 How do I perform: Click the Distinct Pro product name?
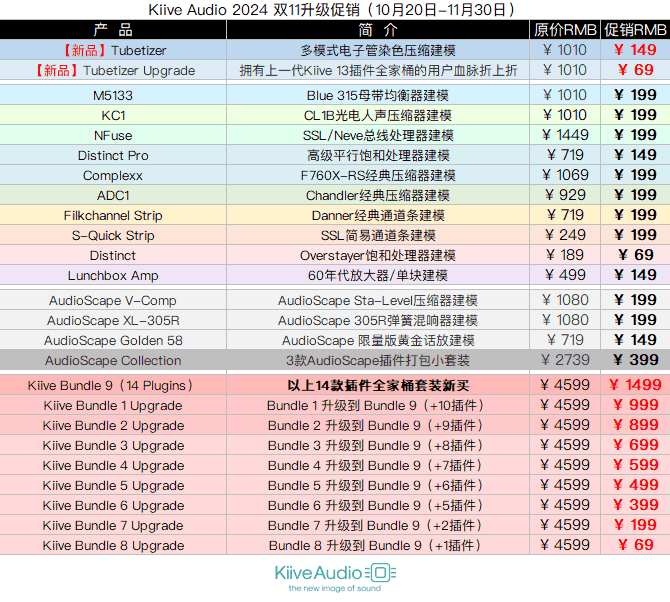113,156
